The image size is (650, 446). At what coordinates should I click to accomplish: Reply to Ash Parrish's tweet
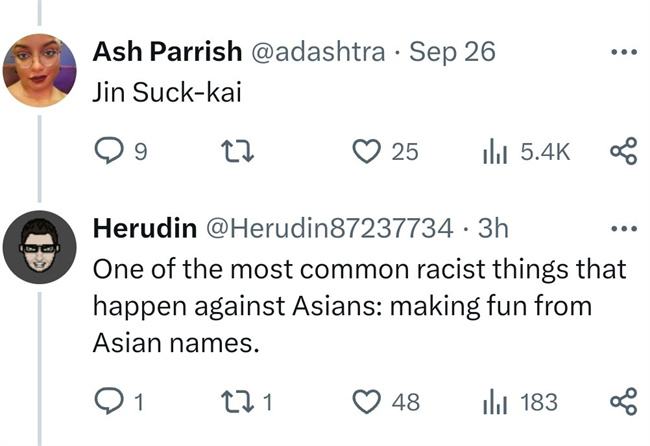click(x=107, y=152)
